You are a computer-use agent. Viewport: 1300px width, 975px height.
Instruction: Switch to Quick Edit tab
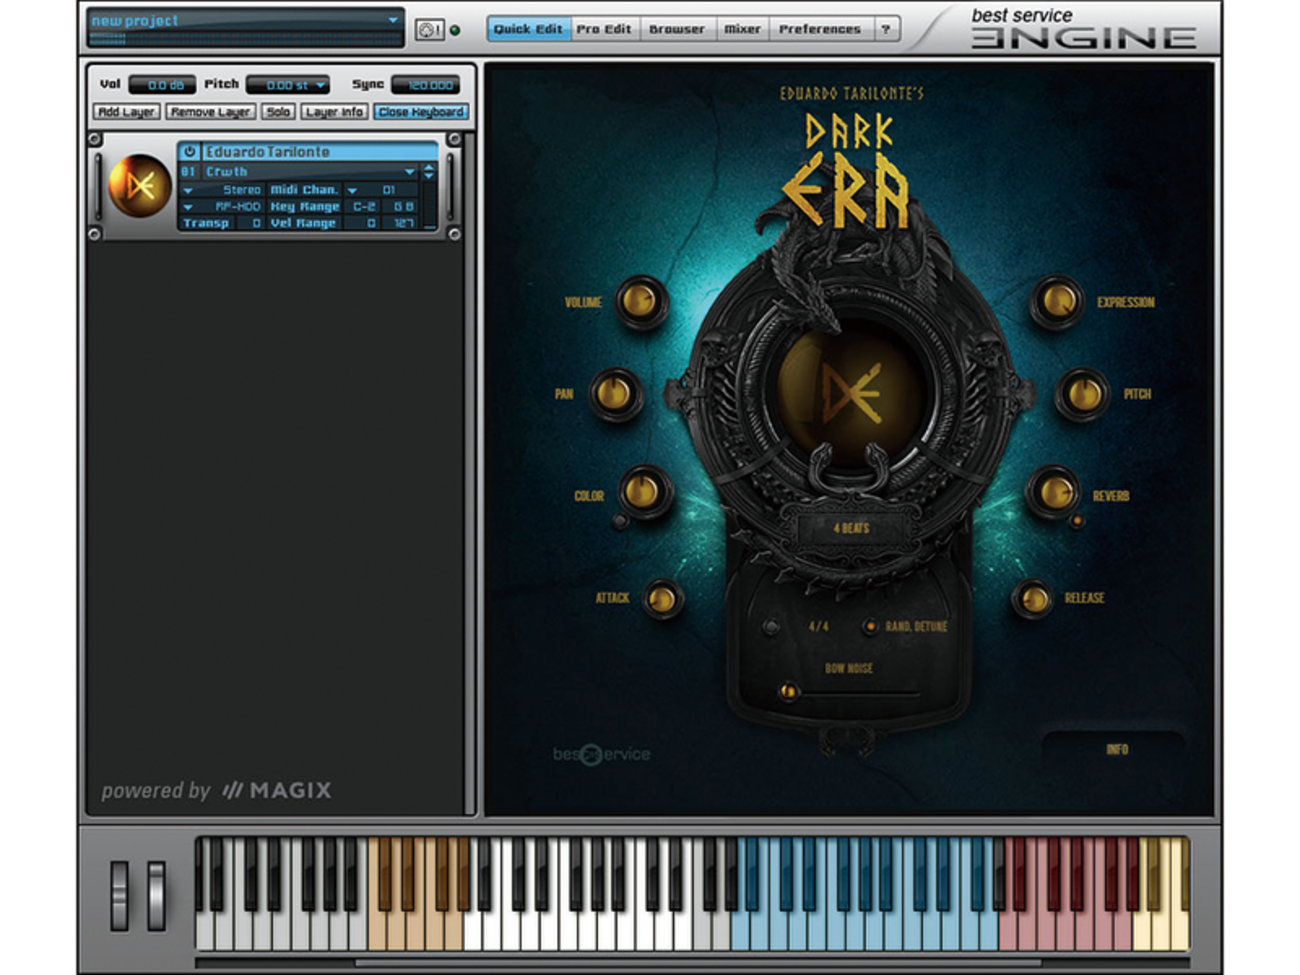[528, 29]
